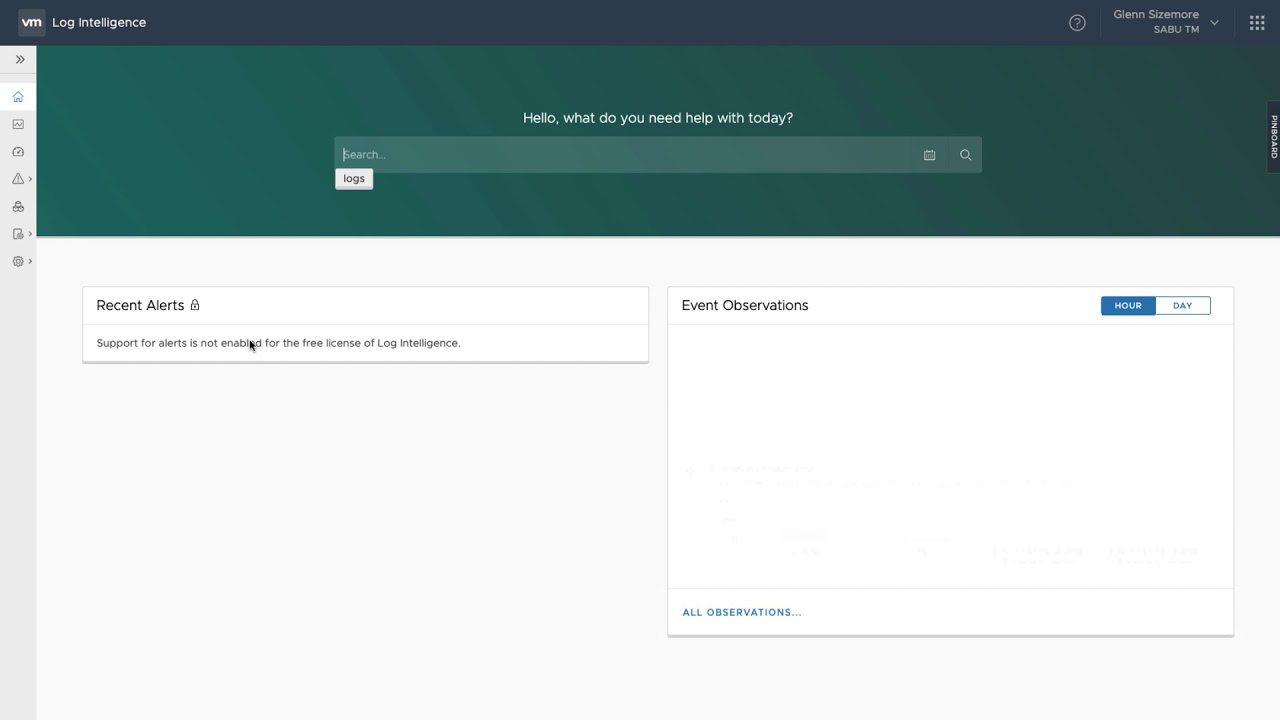1280x720 pixels.
Task: Click the Recent Alerts heading
Action: 140,305
